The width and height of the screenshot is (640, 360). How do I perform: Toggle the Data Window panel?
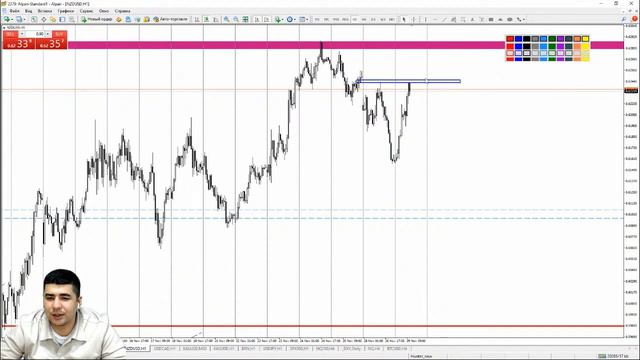[x=44, y=19]
